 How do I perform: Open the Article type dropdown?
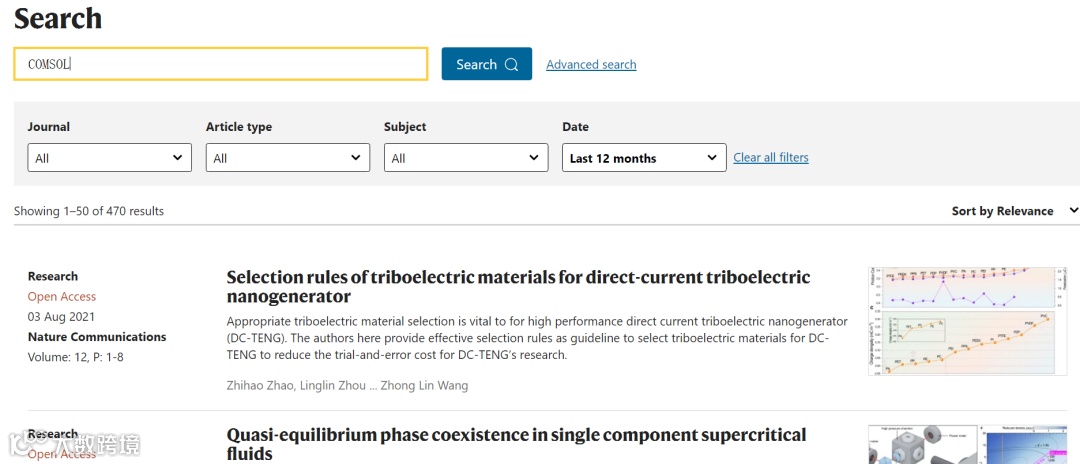coord(287,158)
